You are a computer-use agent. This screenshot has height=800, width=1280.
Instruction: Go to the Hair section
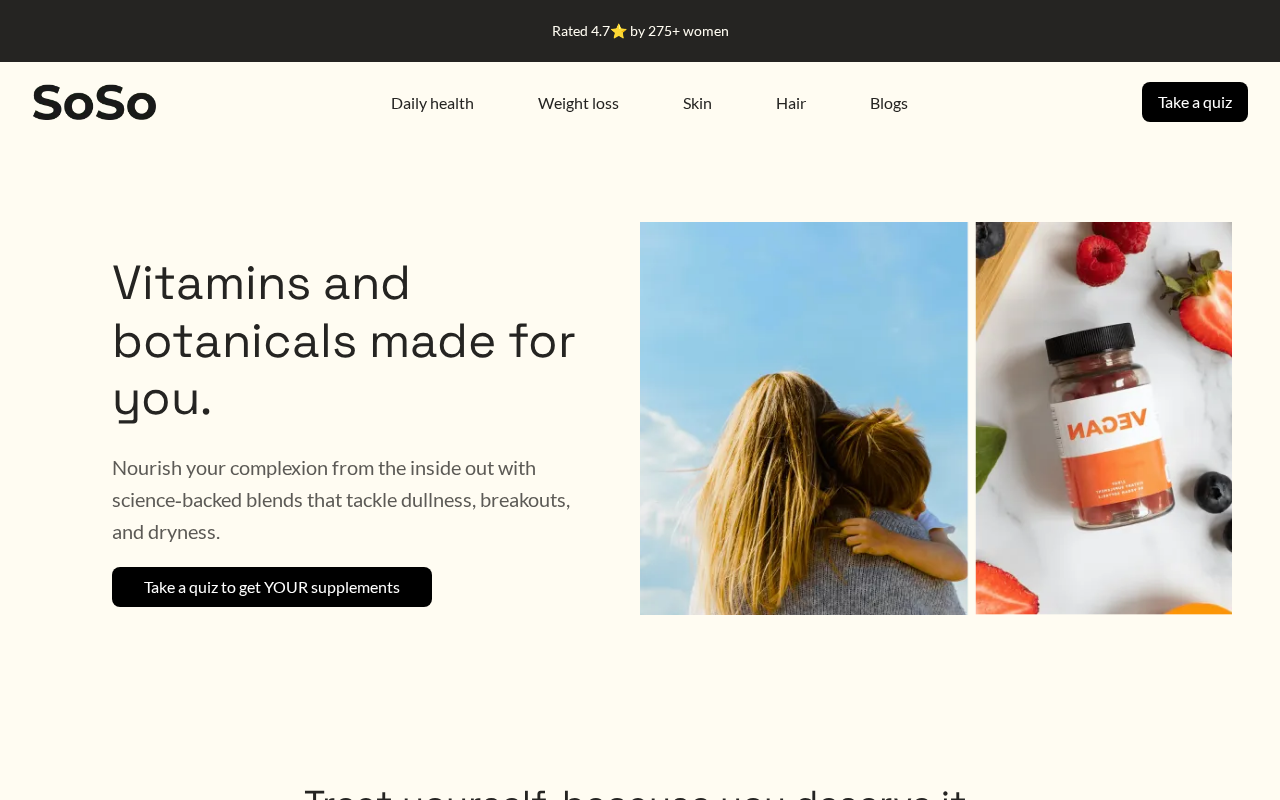(x=791, y=103)
